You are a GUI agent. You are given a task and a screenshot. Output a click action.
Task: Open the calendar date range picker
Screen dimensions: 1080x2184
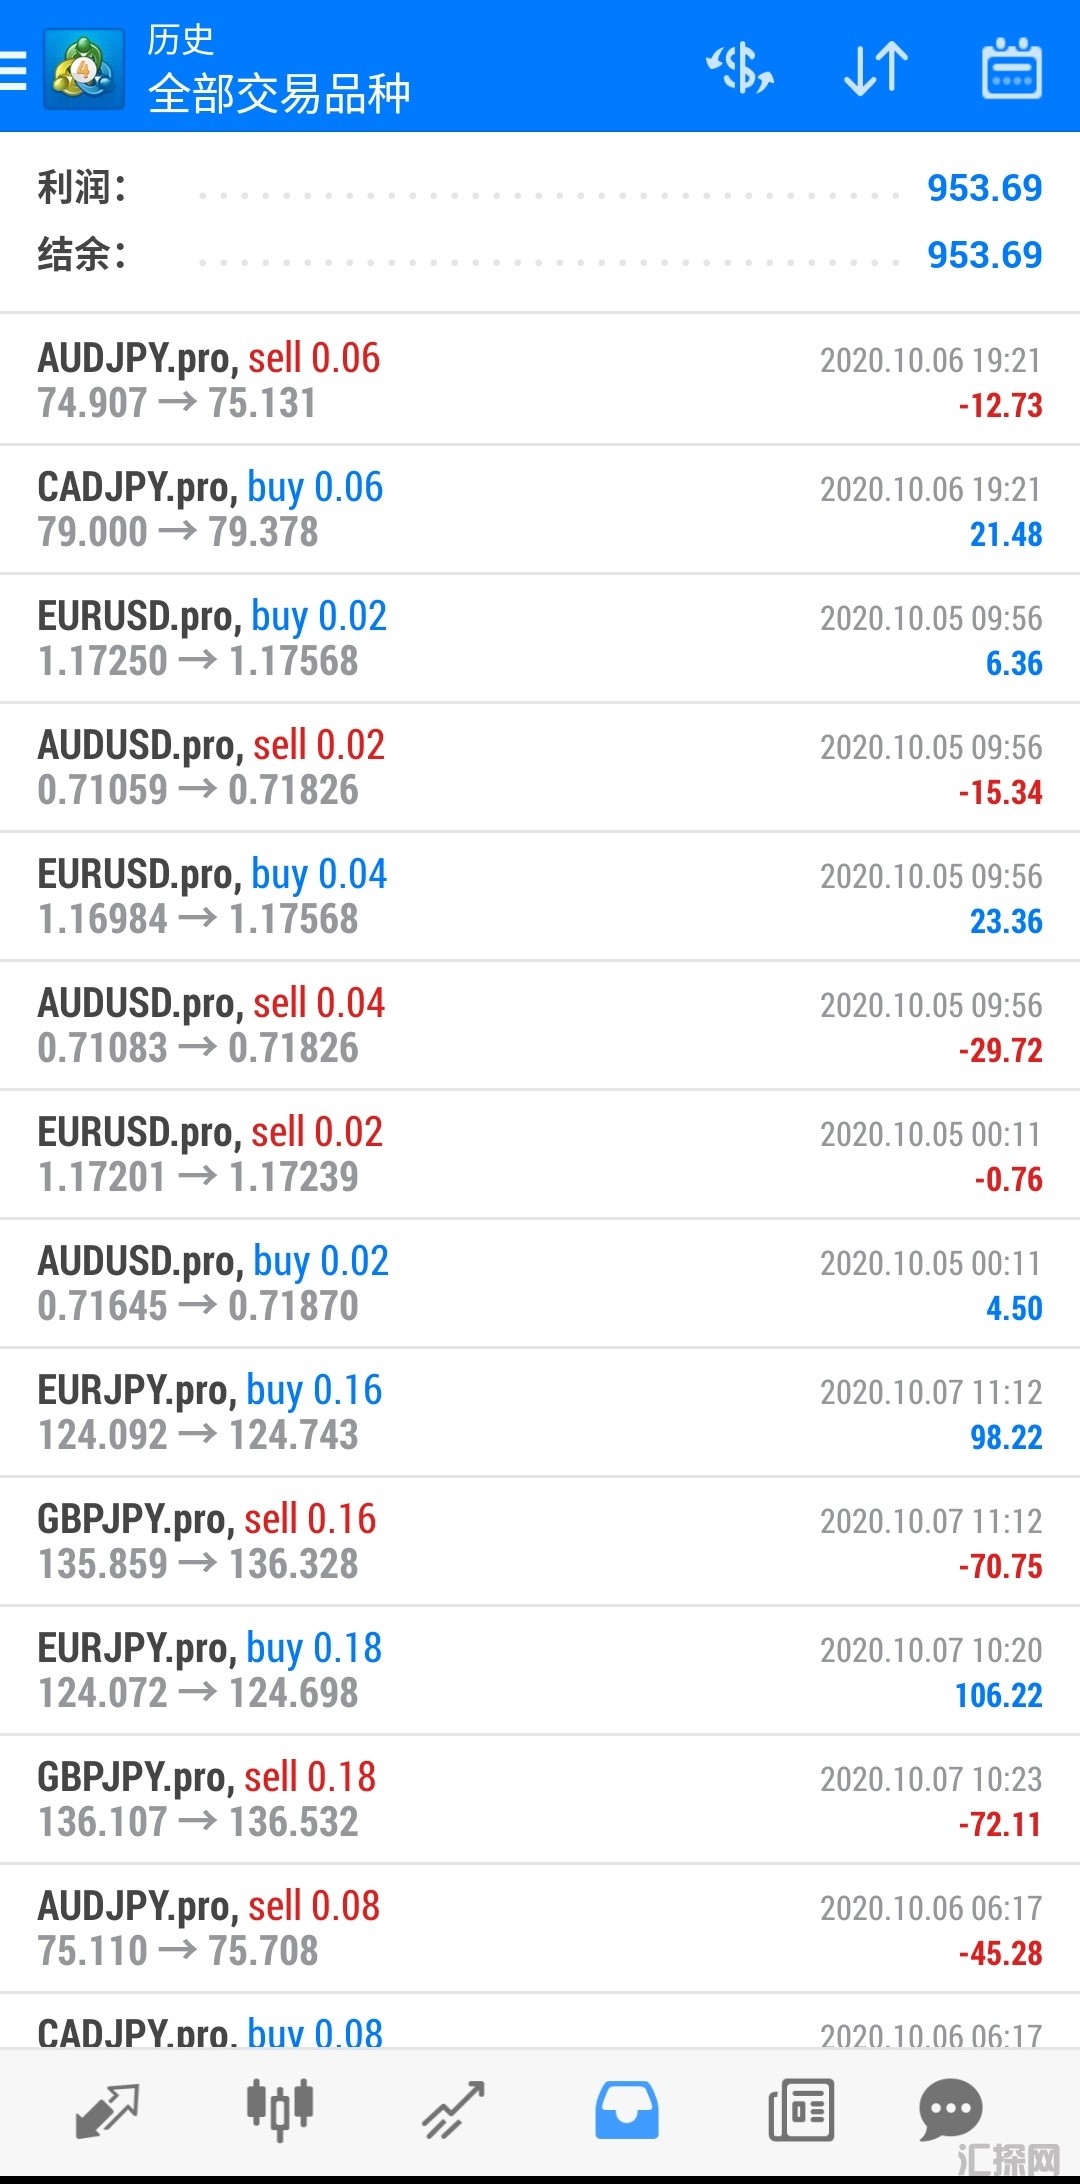1012,69
